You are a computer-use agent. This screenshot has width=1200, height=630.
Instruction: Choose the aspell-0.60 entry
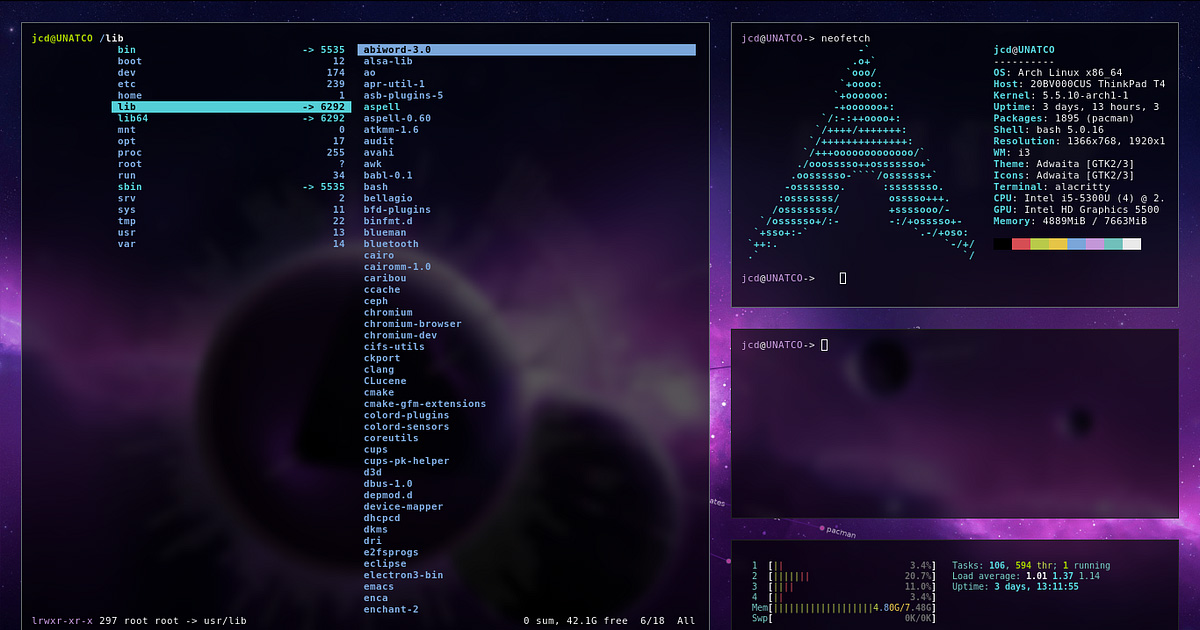pos(397,118)
